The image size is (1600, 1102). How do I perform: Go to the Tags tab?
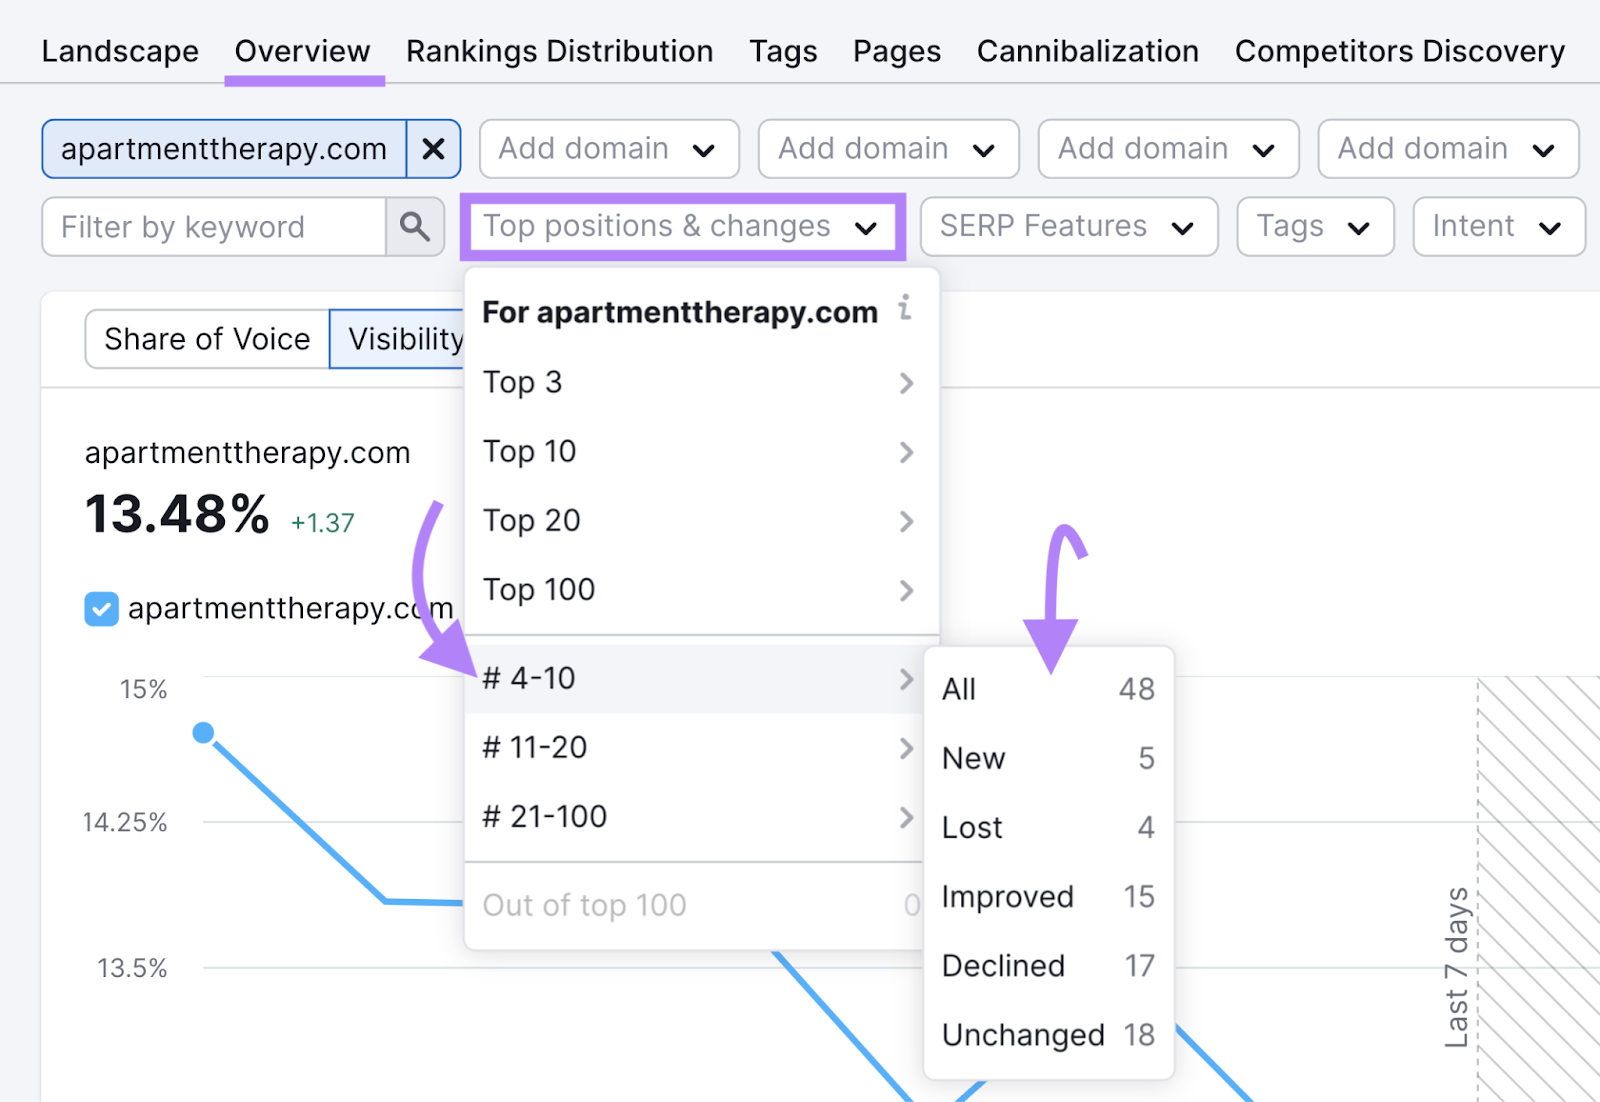pos(784,51)
